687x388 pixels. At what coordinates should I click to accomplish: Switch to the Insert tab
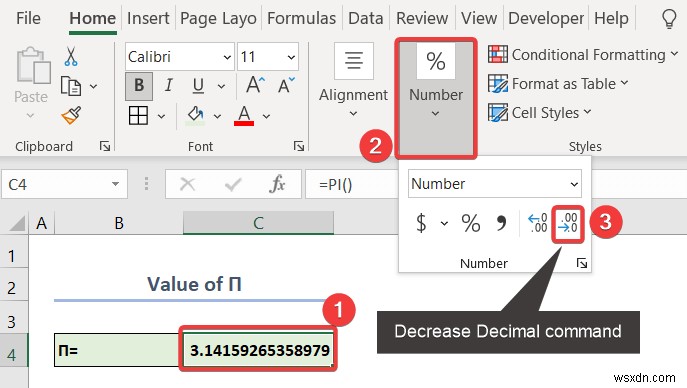pyautogui.click(x=148, y=18)
